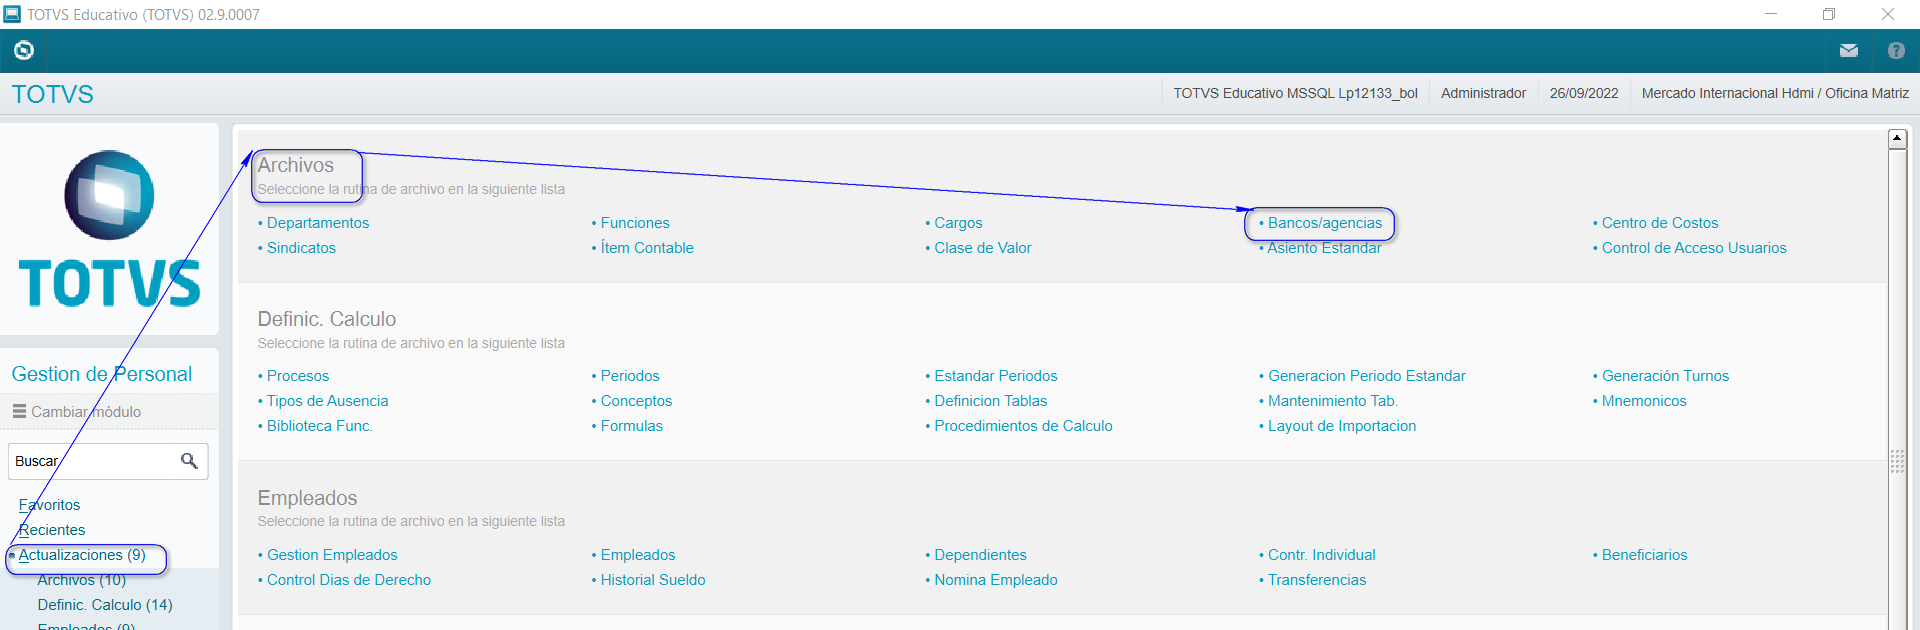Open Generacion Periodo Estandar routine
The width and height of the screenshot is (1920, 630).
1367,376
